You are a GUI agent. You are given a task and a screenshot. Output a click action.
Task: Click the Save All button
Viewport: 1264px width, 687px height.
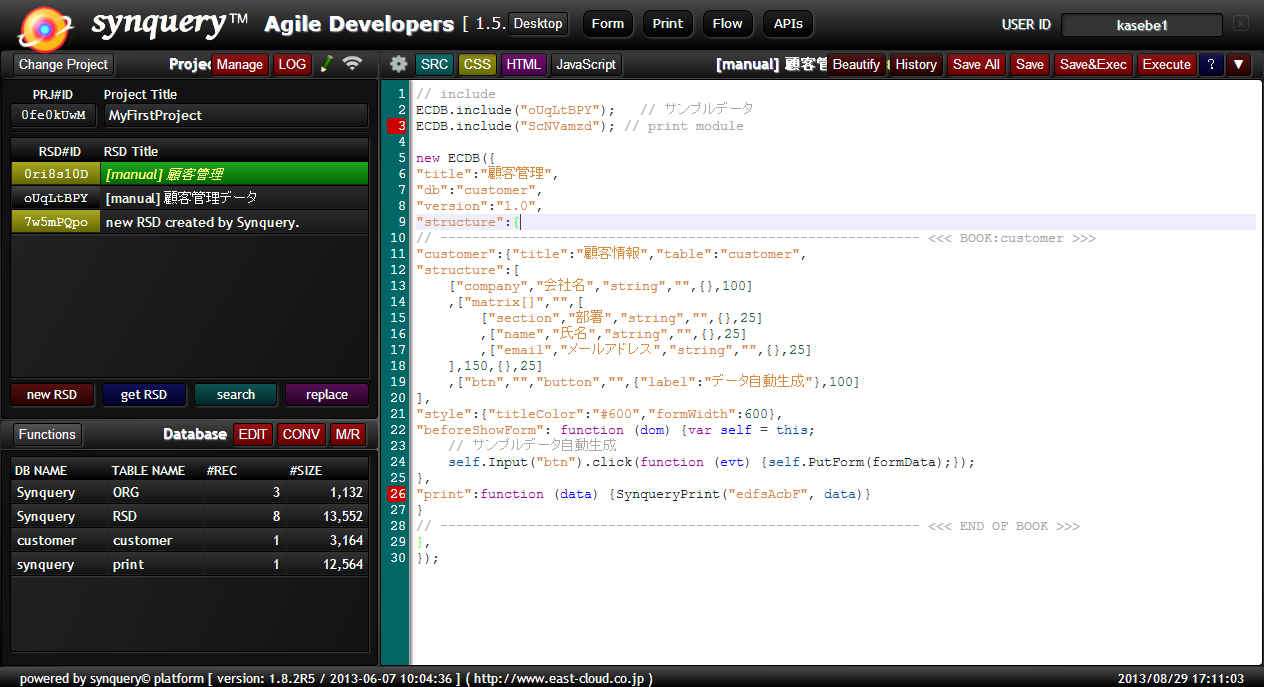tap(976, 64)
